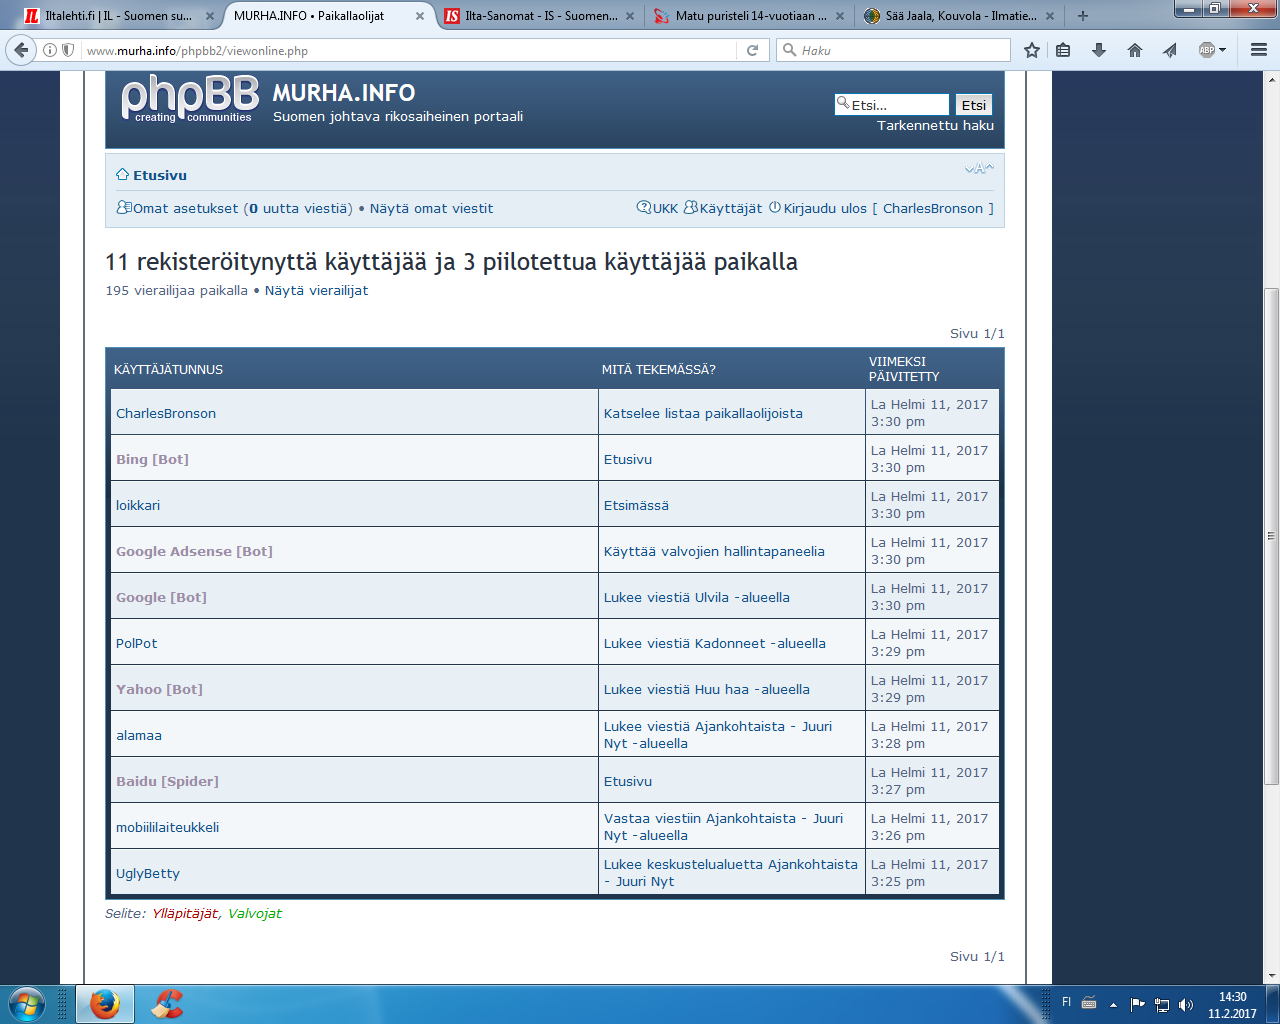The width and height of the screenshot is (1280, 1024).
Task: Open alamaa user profile
Action: click(139, 735)
